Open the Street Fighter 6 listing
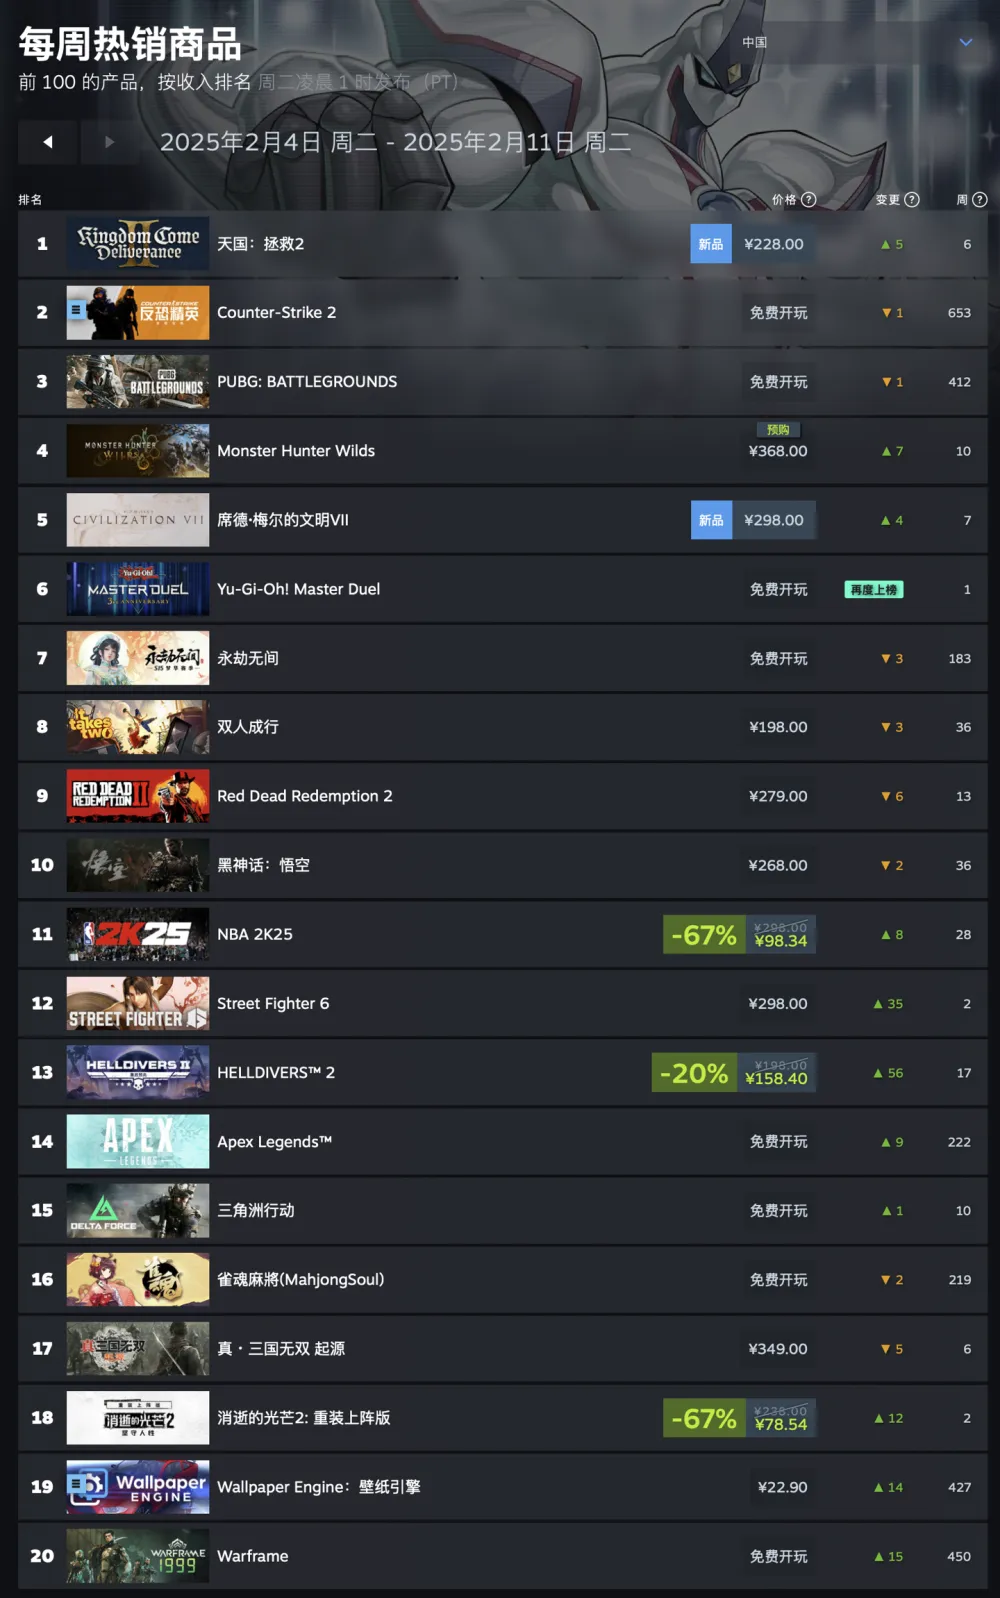The height and width of the screenshot is (1598, 1000). [502, 1004]
